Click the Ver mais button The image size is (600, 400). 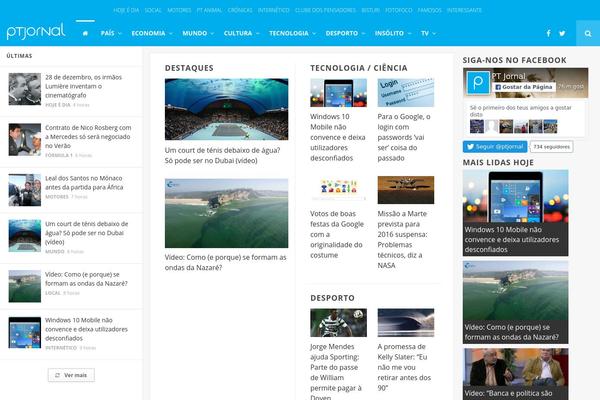pos(71,375)
